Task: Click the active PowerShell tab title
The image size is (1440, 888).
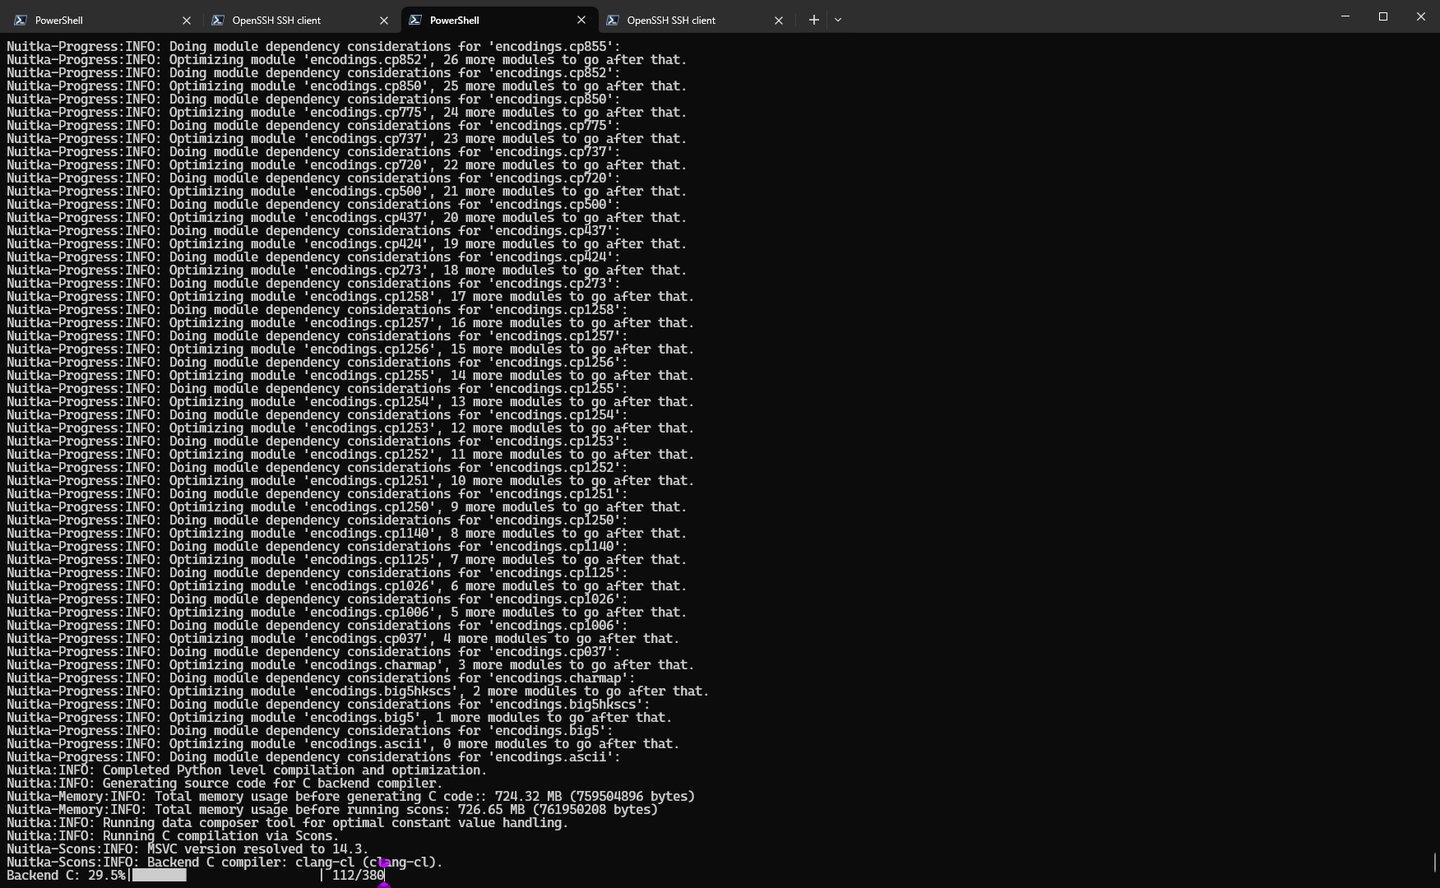Action: tap(454, 20)
